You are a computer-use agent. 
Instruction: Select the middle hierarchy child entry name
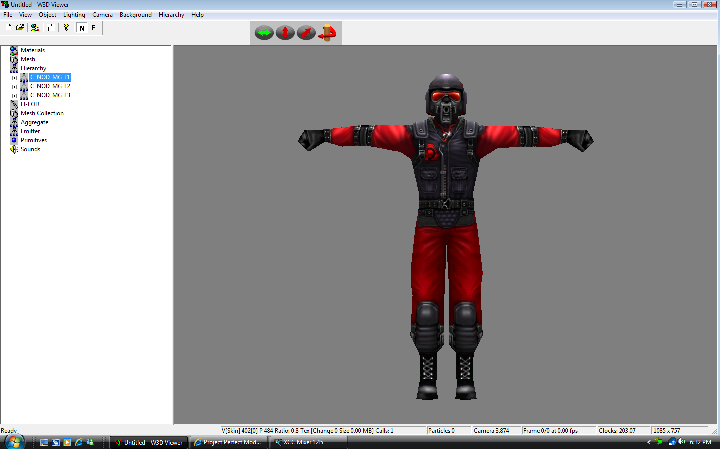pos(50,86)
